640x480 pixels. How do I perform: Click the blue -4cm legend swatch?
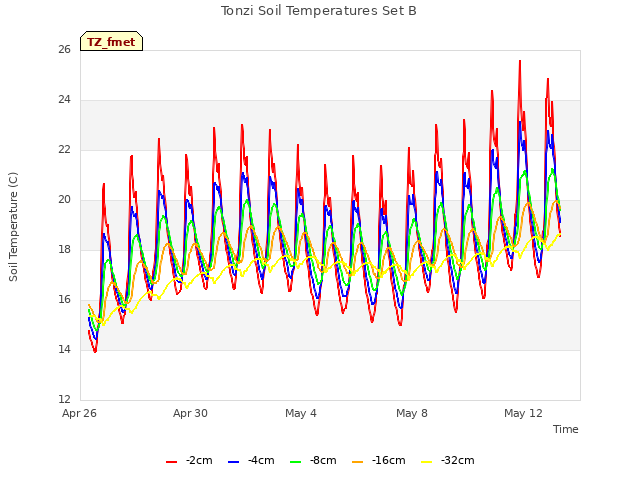click(233, 462)
